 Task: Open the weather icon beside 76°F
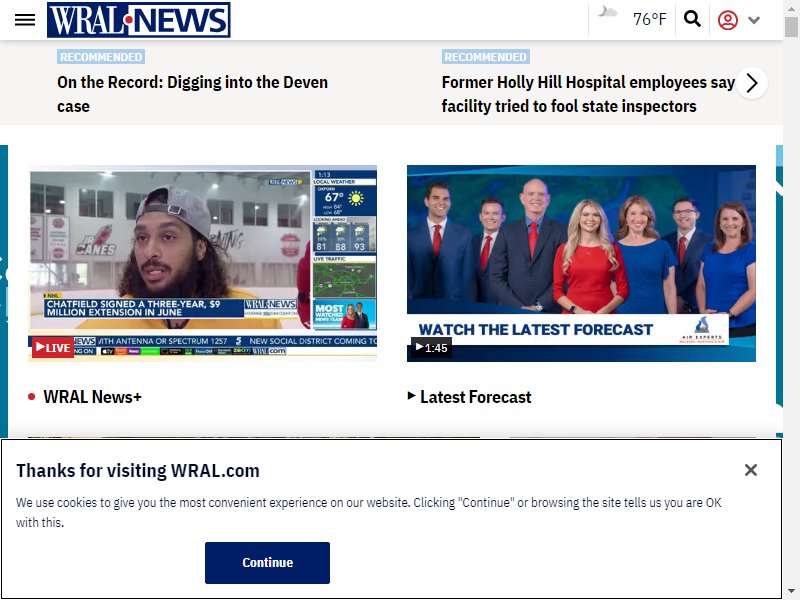(x=607, y=12)
